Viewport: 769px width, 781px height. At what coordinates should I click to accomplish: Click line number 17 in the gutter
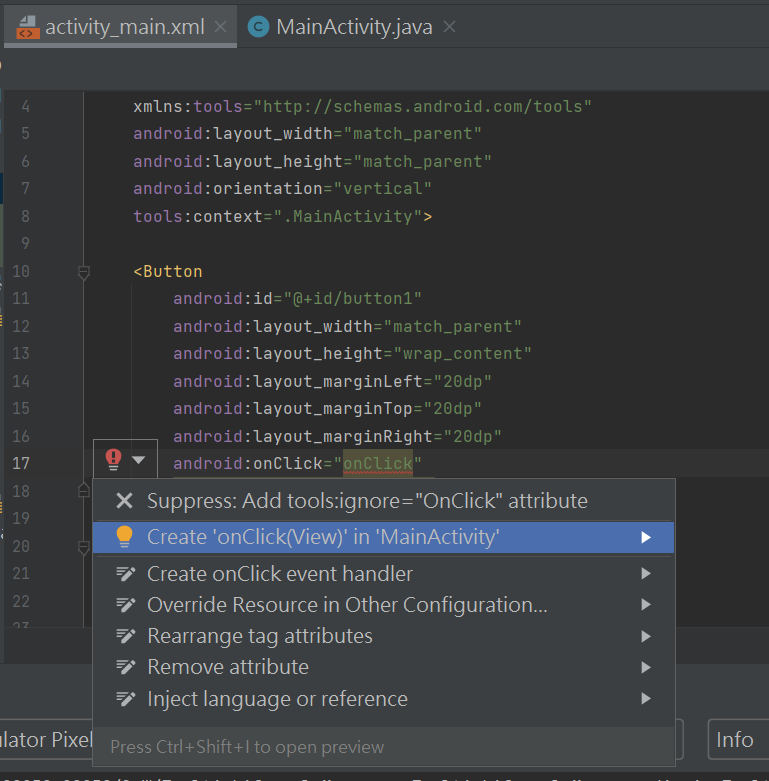coord(21,464)
